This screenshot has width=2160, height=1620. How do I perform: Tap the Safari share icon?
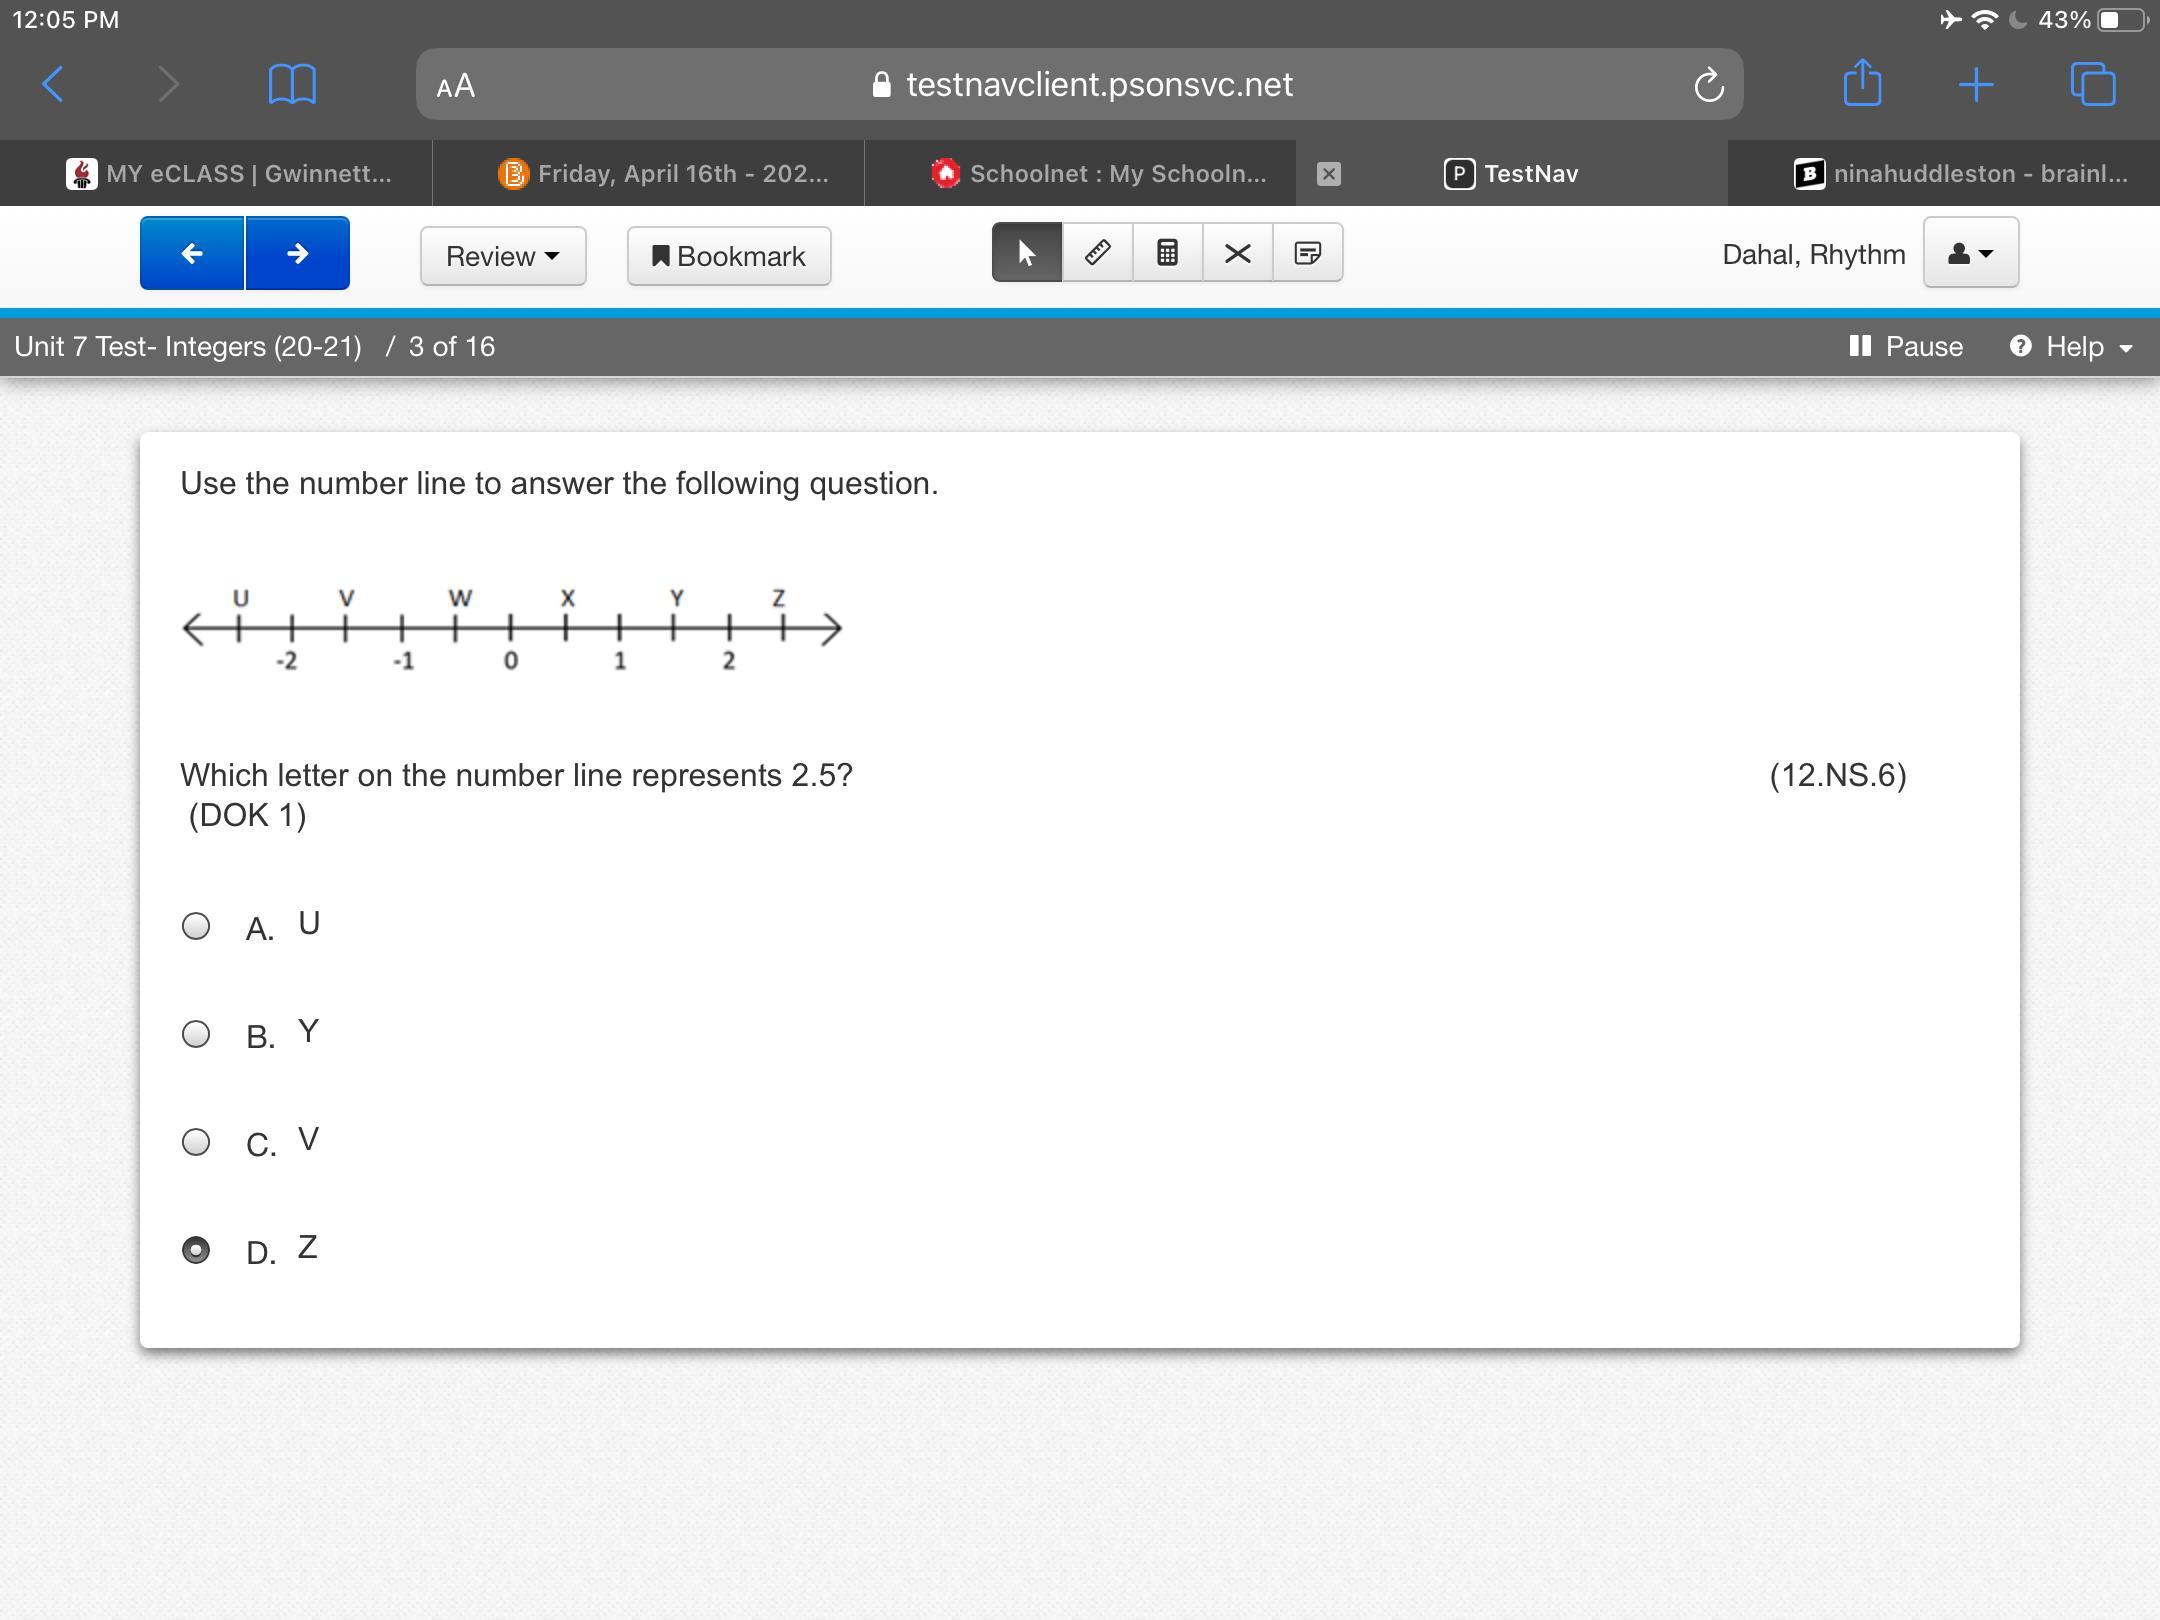click(x=1861, y=84)
